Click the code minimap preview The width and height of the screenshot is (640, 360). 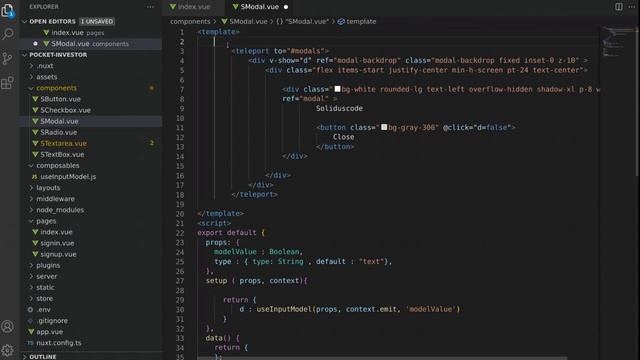(617, 42)
